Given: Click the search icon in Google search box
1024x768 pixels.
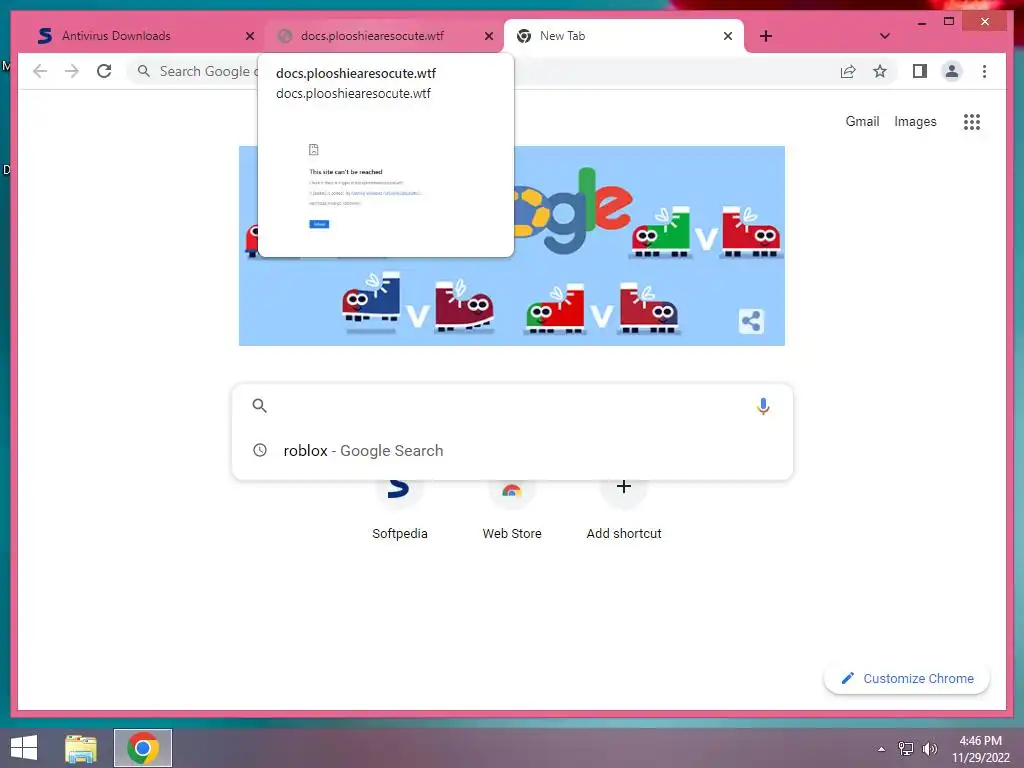Looking at the screenshot, I should tap(259, 406).
